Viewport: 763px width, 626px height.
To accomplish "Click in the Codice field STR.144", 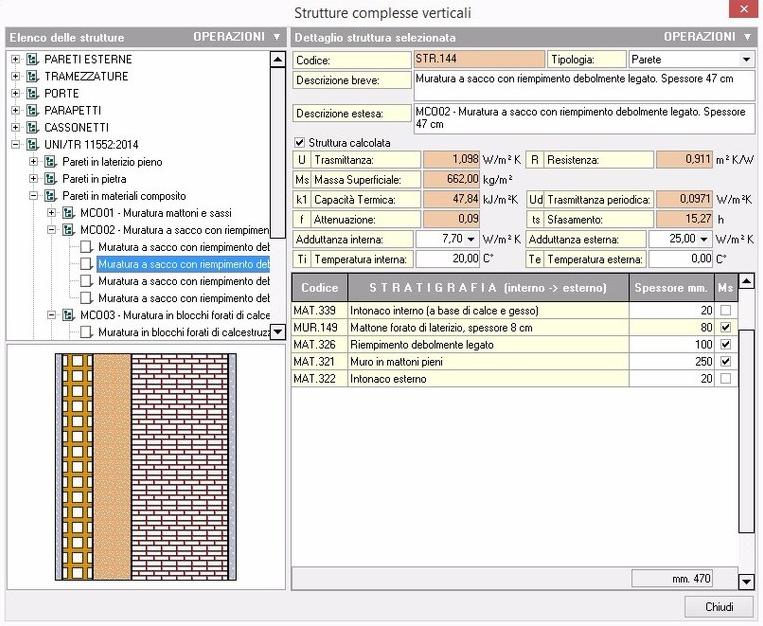I will point(479,60).
